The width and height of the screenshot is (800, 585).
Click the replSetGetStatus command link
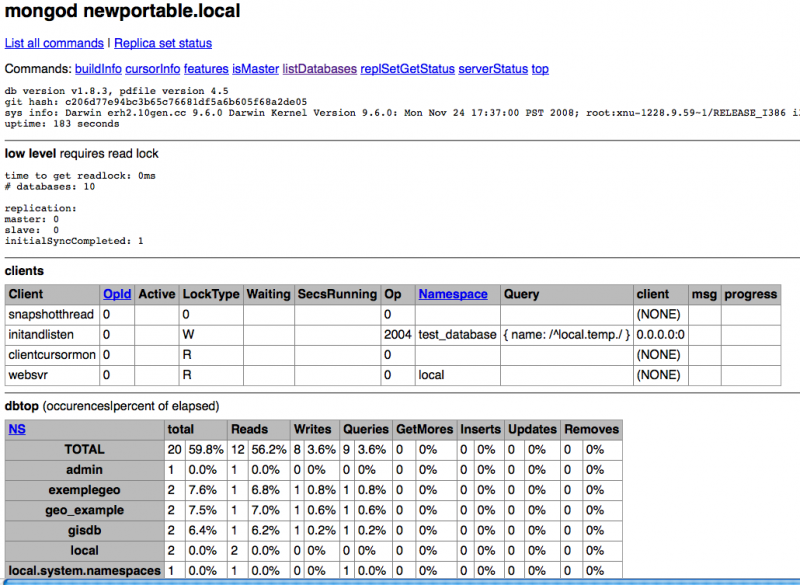point(407,69)
